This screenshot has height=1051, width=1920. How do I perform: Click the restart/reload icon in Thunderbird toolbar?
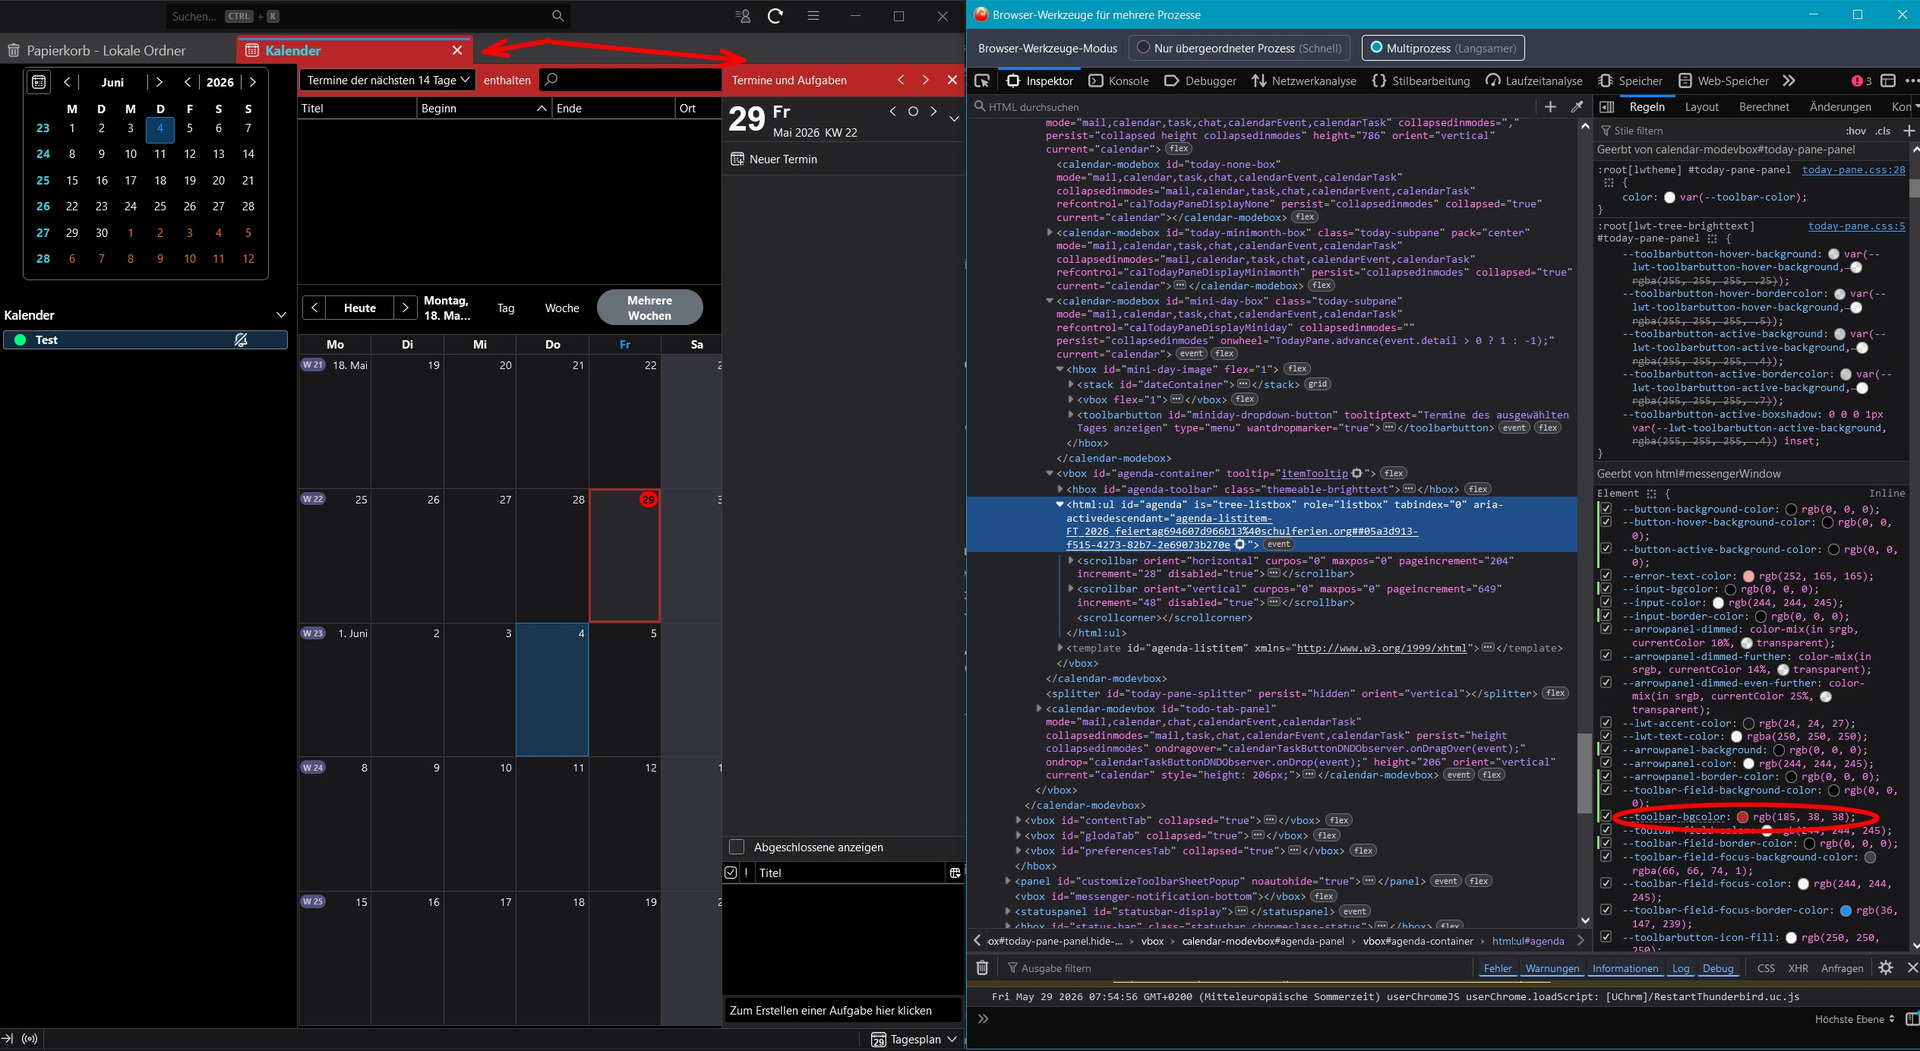[775, 16]
